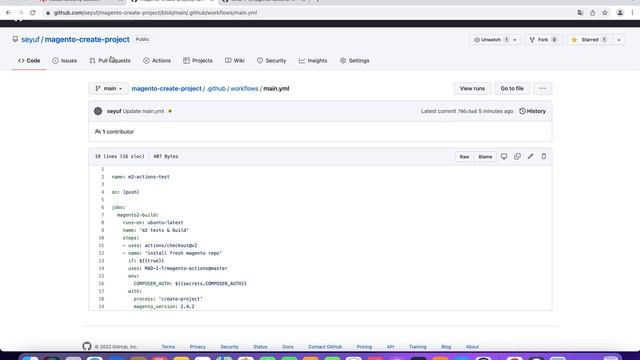Edit this file with the pencil icon
The height and width of the screenshot is (360, 640).
pyautogui.click(x=531, y=156)
